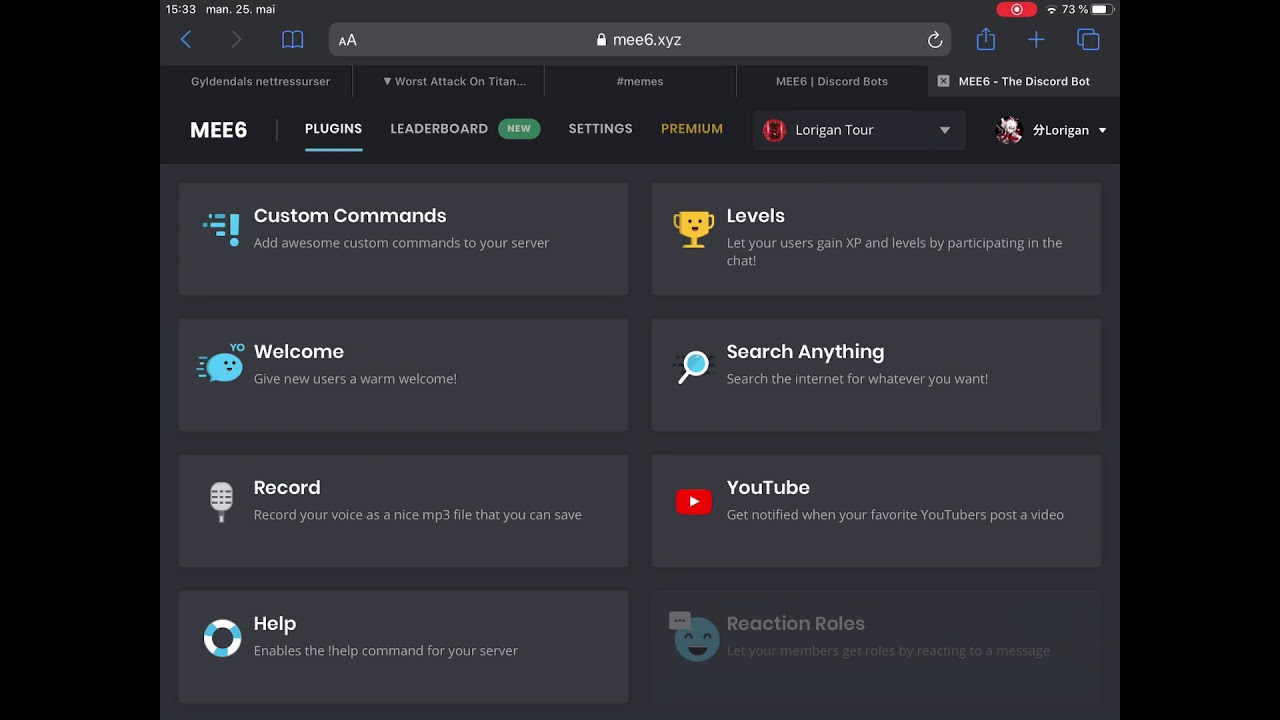Image resolution: width=1280 pixels, height=720 pixels.
Task: Open the Lorigan user account dropdown arrow
Action: (x=1103, y=130)
